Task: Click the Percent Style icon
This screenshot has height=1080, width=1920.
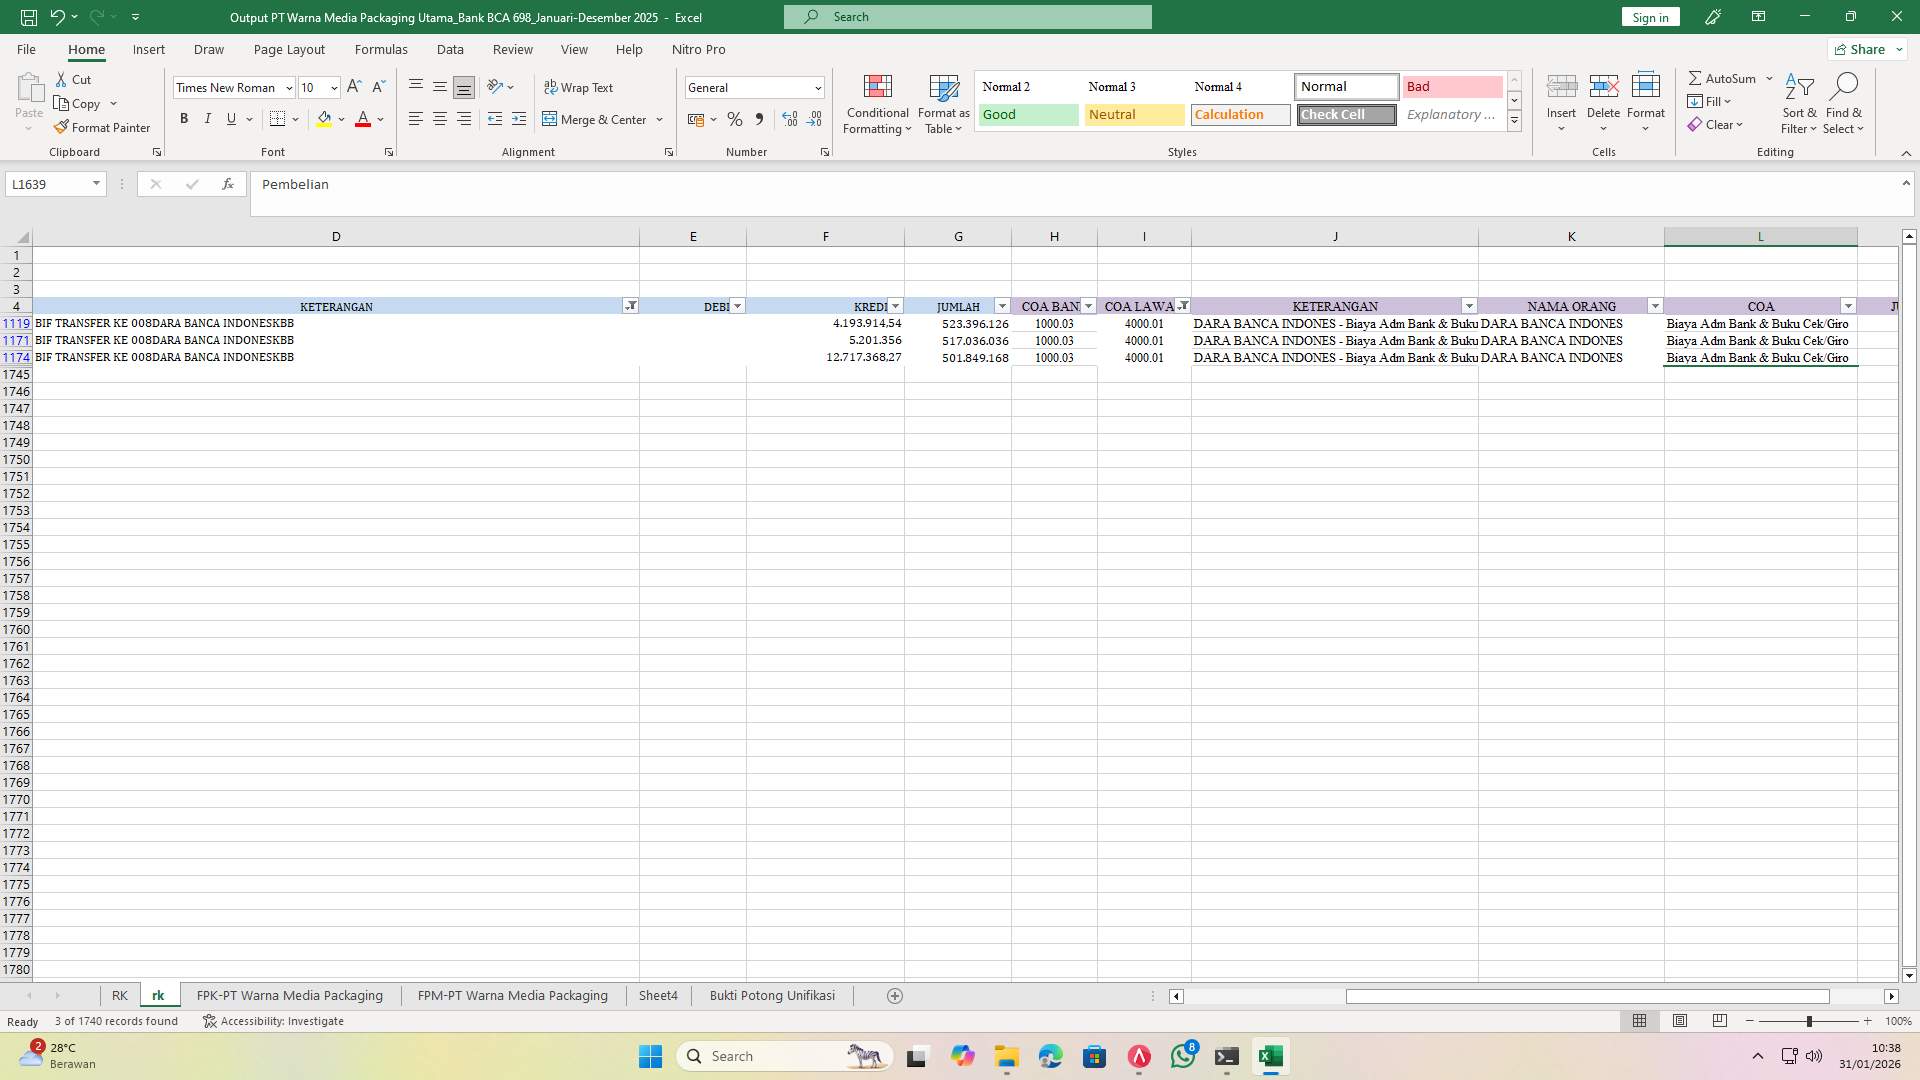Action: pos(735,119)
